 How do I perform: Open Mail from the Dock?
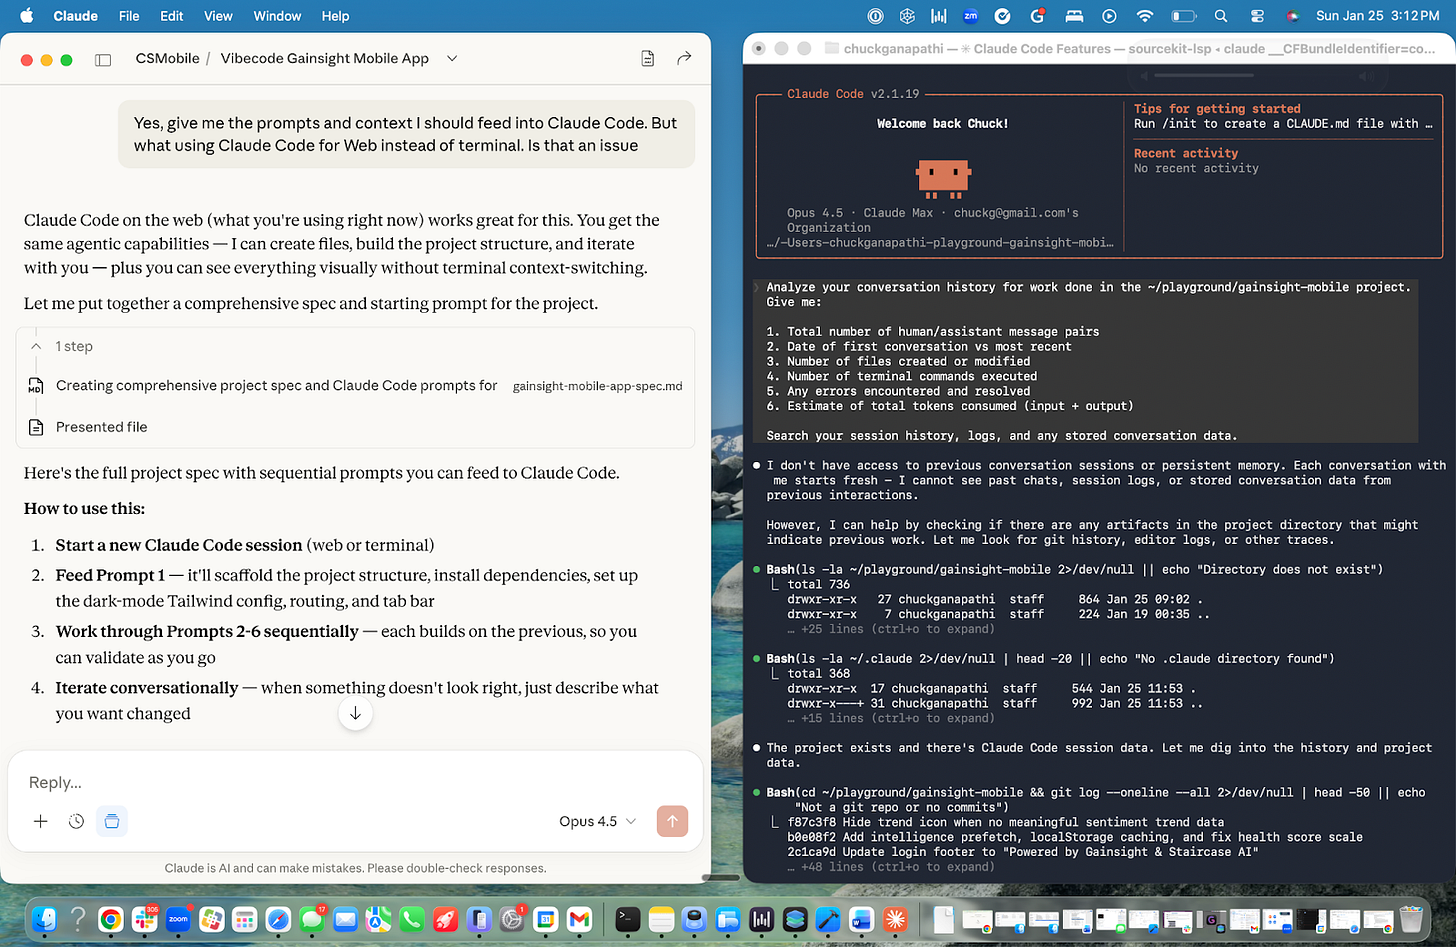(x=345, y=919)
